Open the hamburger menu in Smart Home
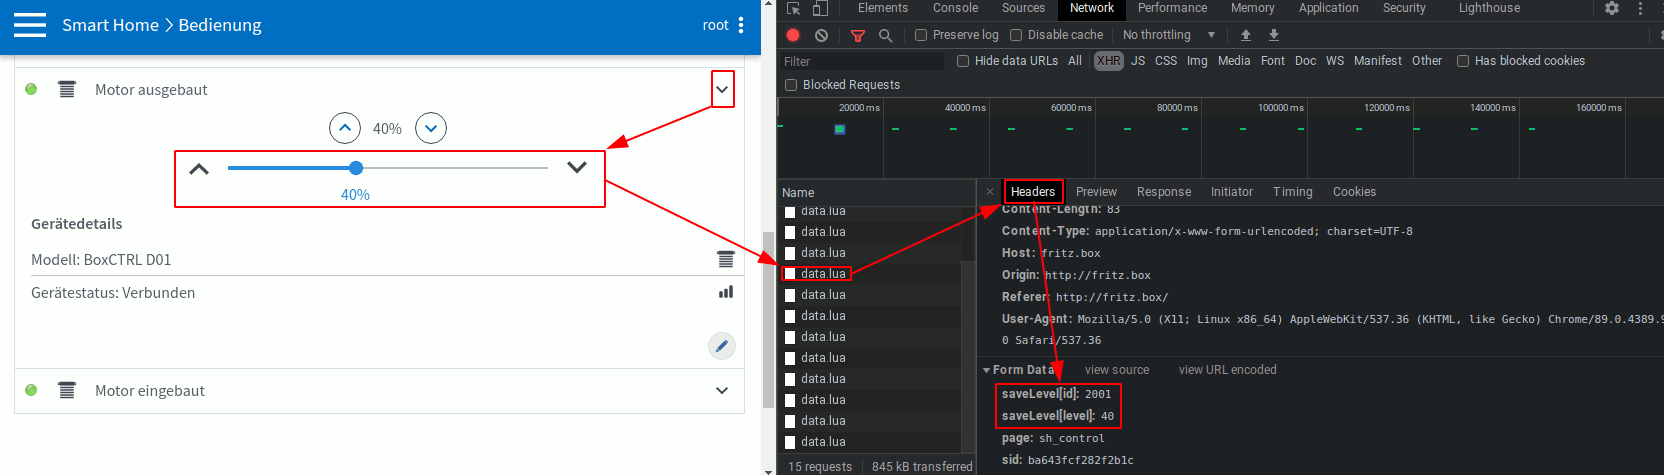Viewport: 1664px width, 475px height. coord(30,25)
